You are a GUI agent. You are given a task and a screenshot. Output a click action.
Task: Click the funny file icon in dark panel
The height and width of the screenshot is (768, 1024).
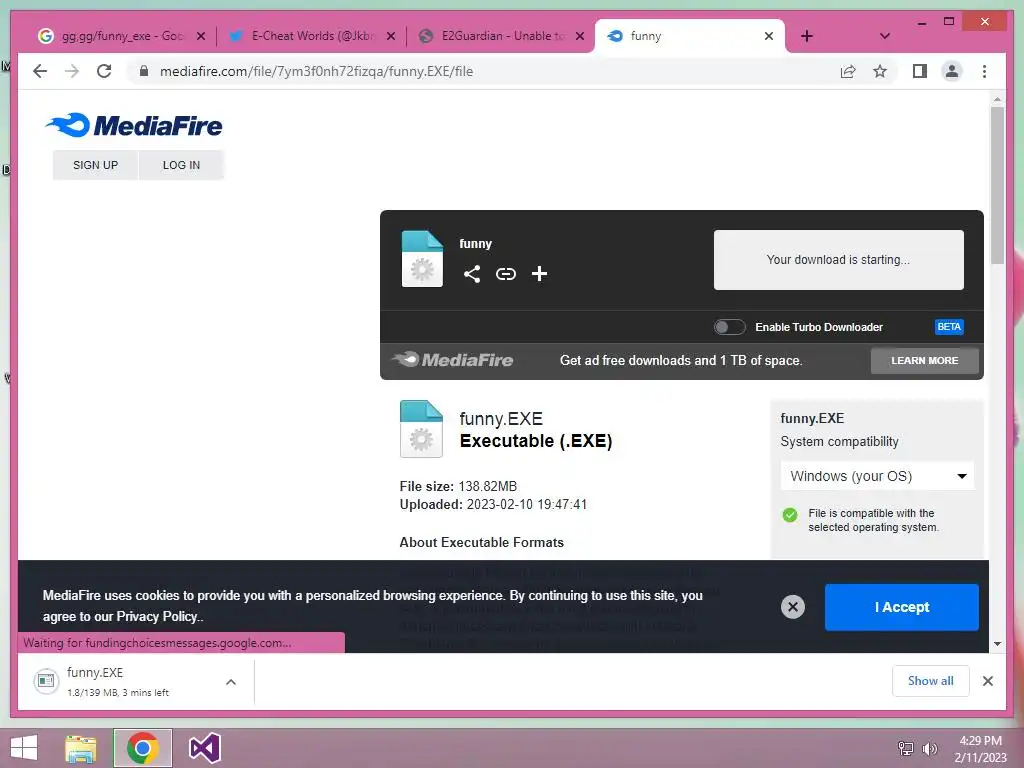tap(422, 259)
